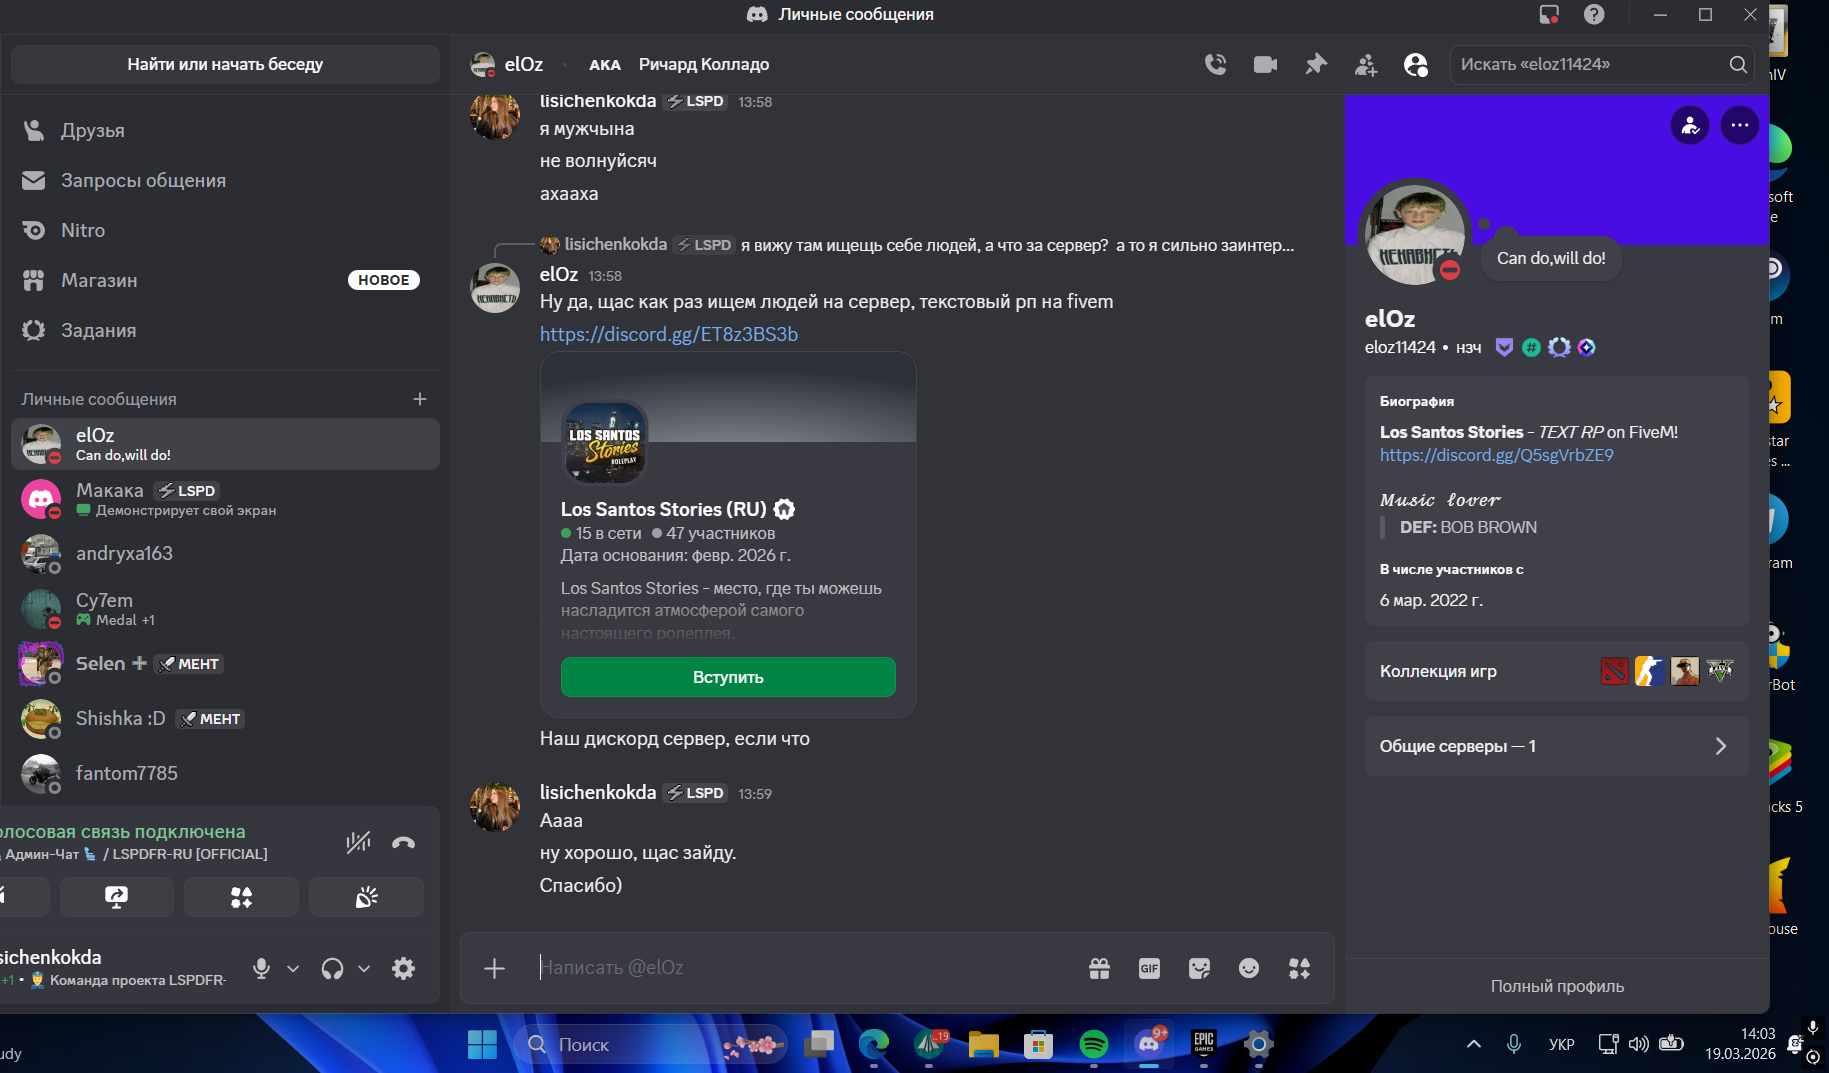This screenshot has height=1073, width=1829.
Task: Open the sticker picker
Action: tap(1199, 968)
